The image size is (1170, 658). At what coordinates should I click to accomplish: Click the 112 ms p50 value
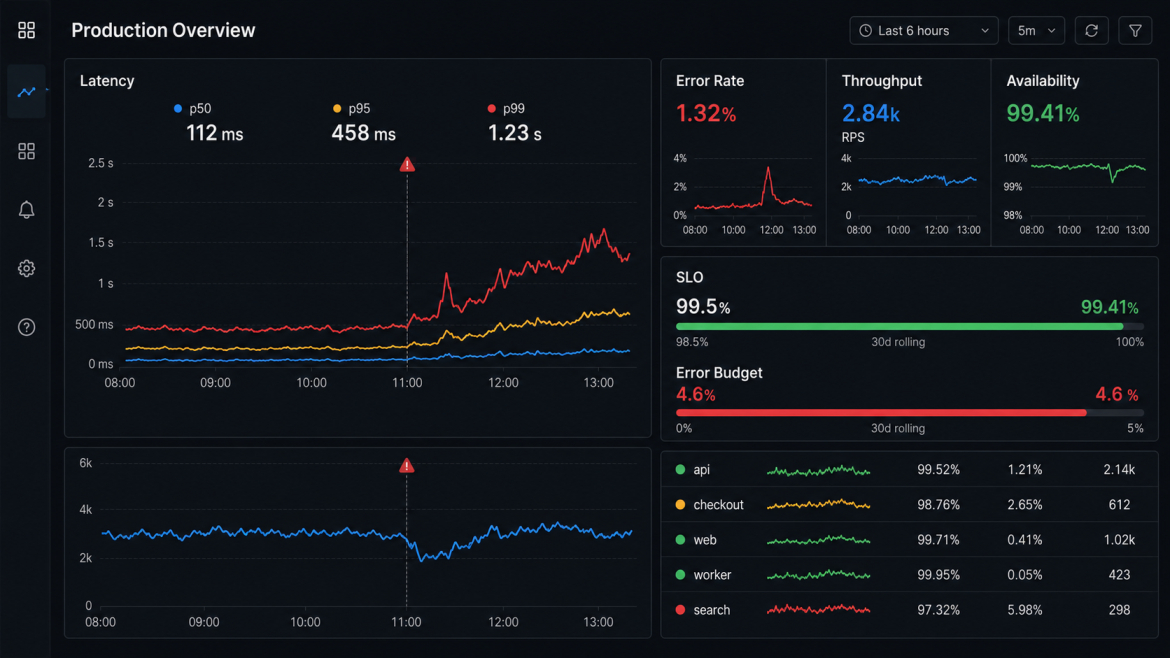click(x=214, y=134)
